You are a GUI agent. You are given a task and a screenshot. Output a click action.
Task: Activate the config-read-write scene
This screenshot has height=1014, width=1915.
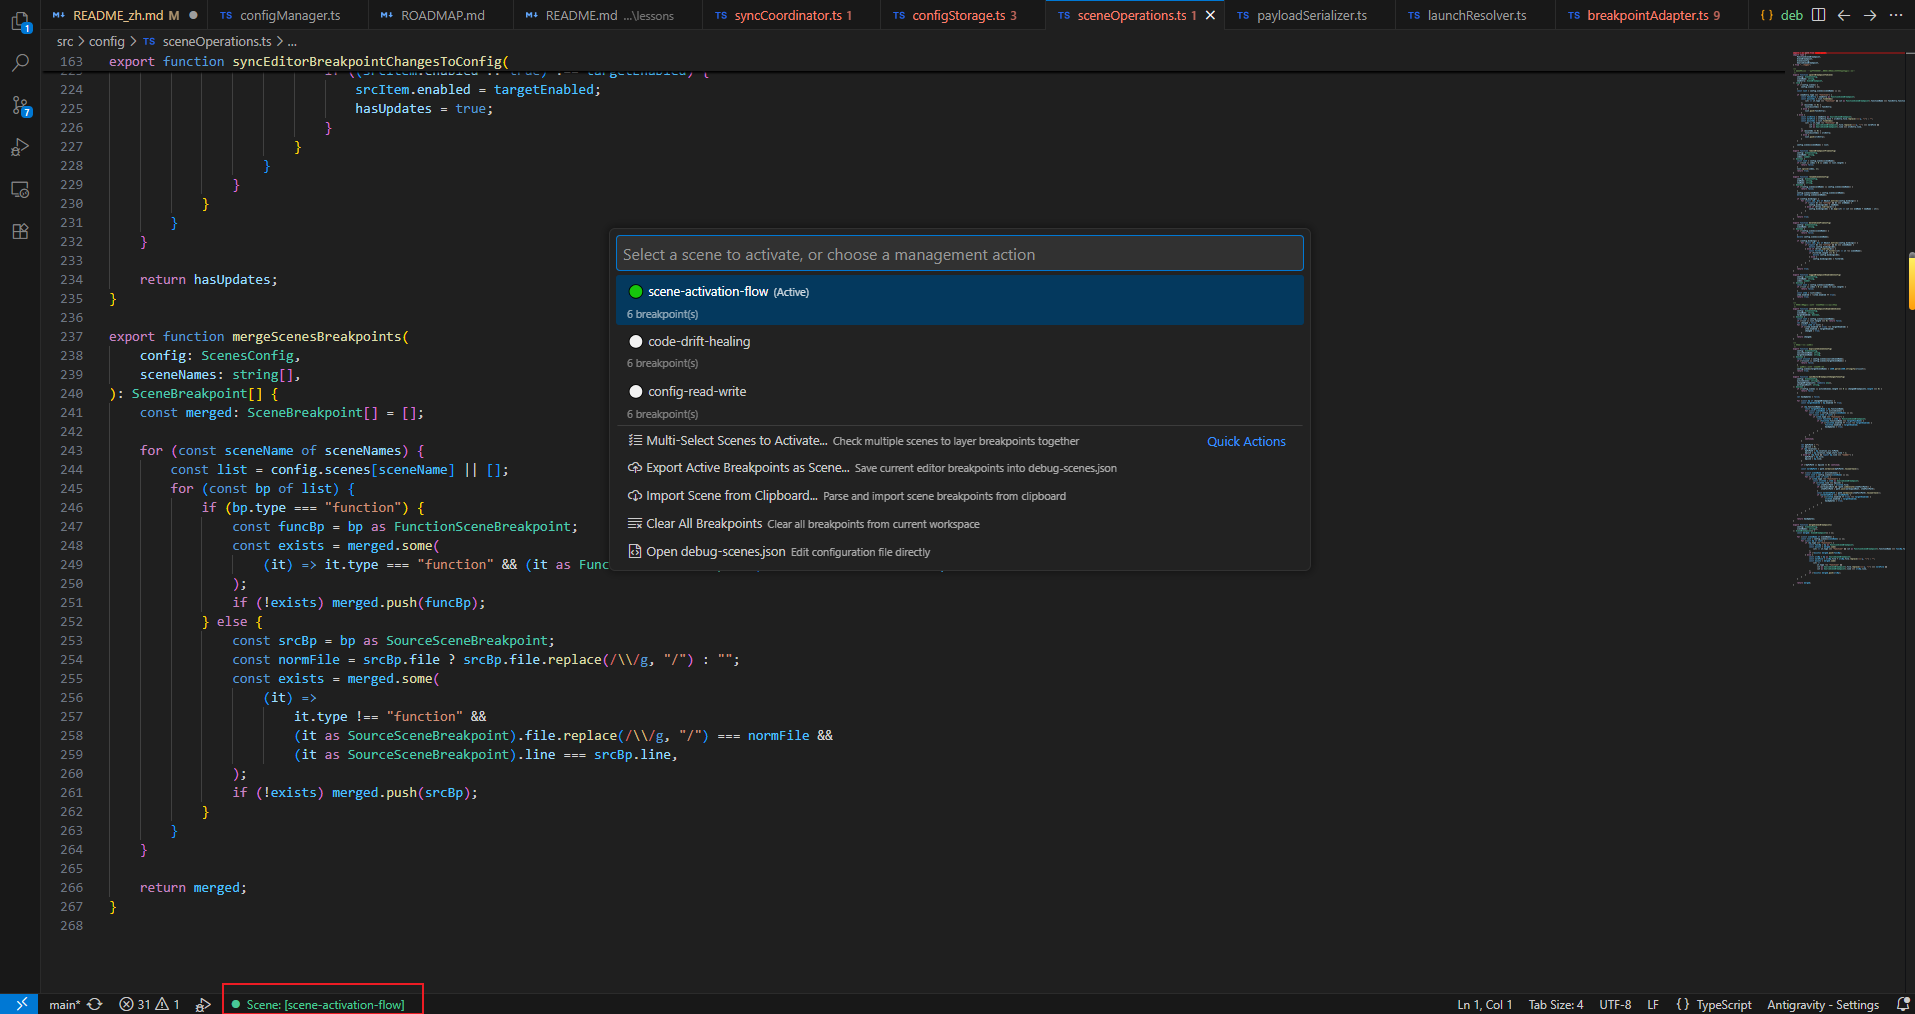pyautogui.click(x=960, y=401)
